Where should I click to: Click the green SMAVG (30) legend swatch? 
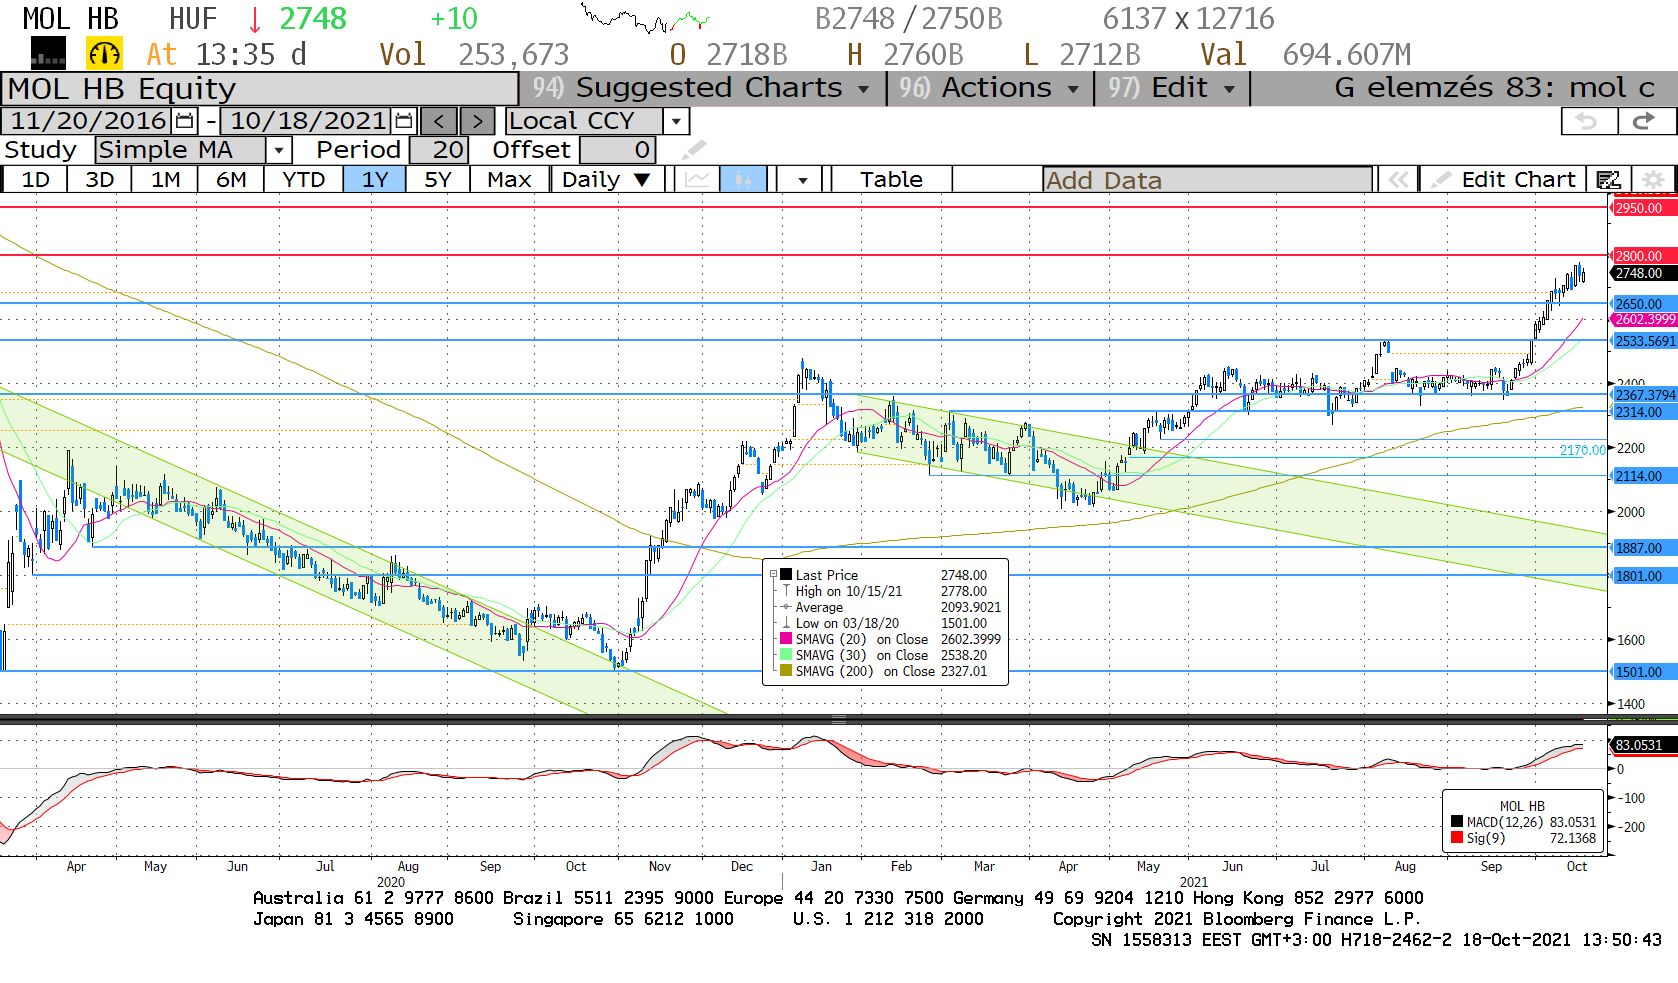click(786, 655)
